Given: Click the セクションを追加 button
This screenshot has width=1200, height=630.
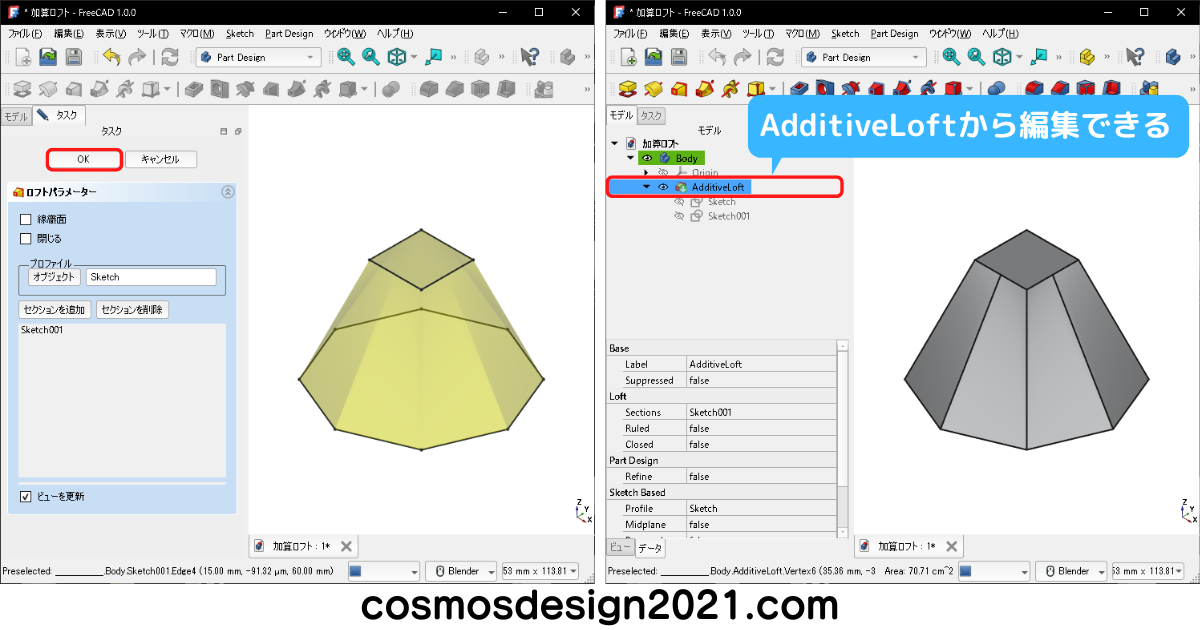Looking at the screenshot, I should (x=54, y=310).
